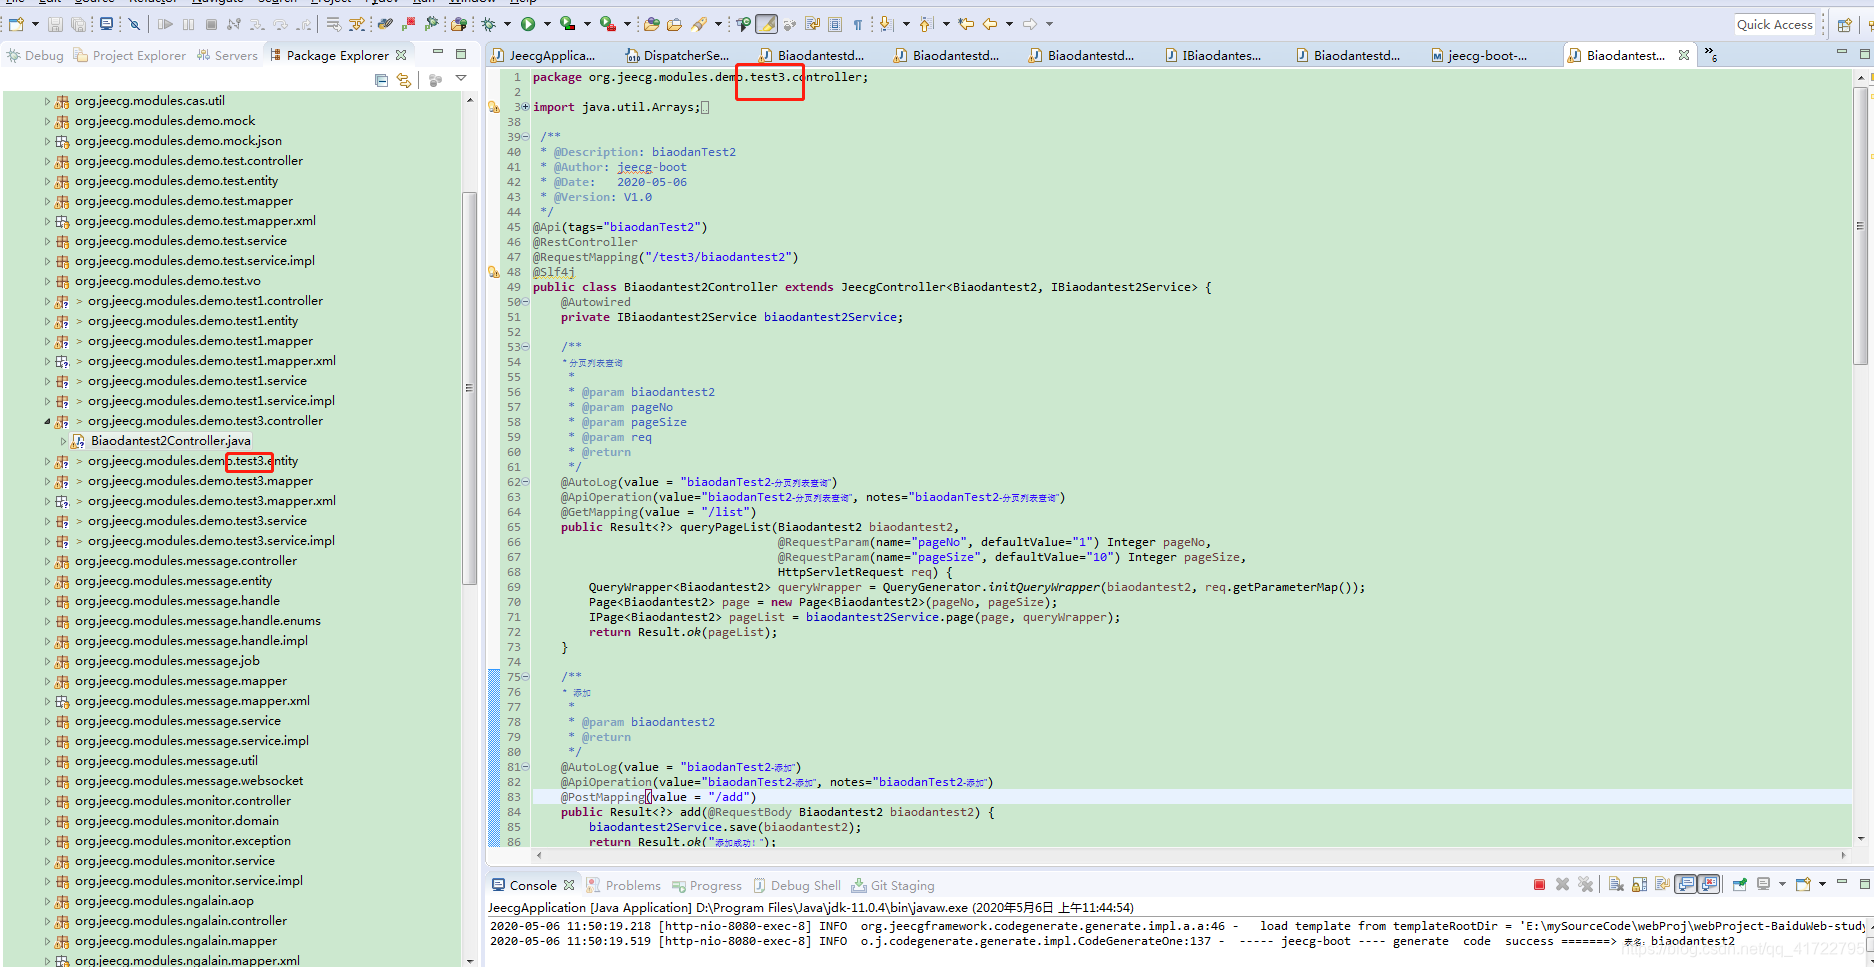Screen dimensions: 1874x967
Task: Toggle console Word Wrap icon
Action: pos(1662,884)
